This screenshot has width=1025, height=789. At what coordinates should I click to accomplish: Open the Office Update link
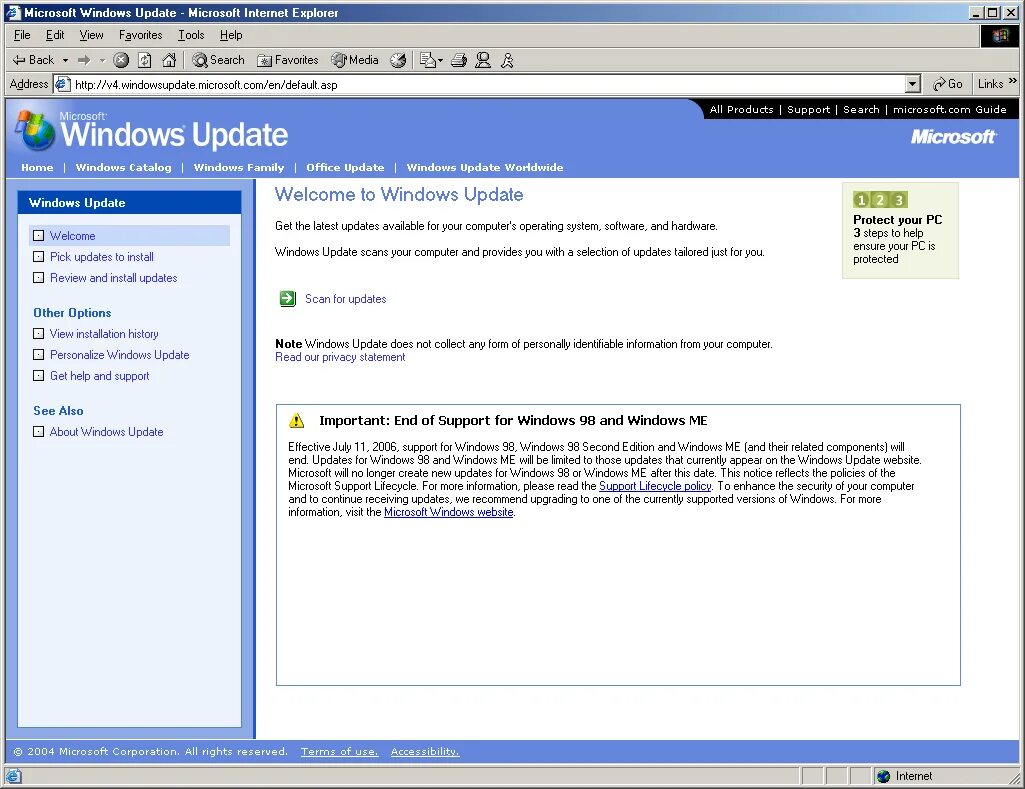(345, 167)
